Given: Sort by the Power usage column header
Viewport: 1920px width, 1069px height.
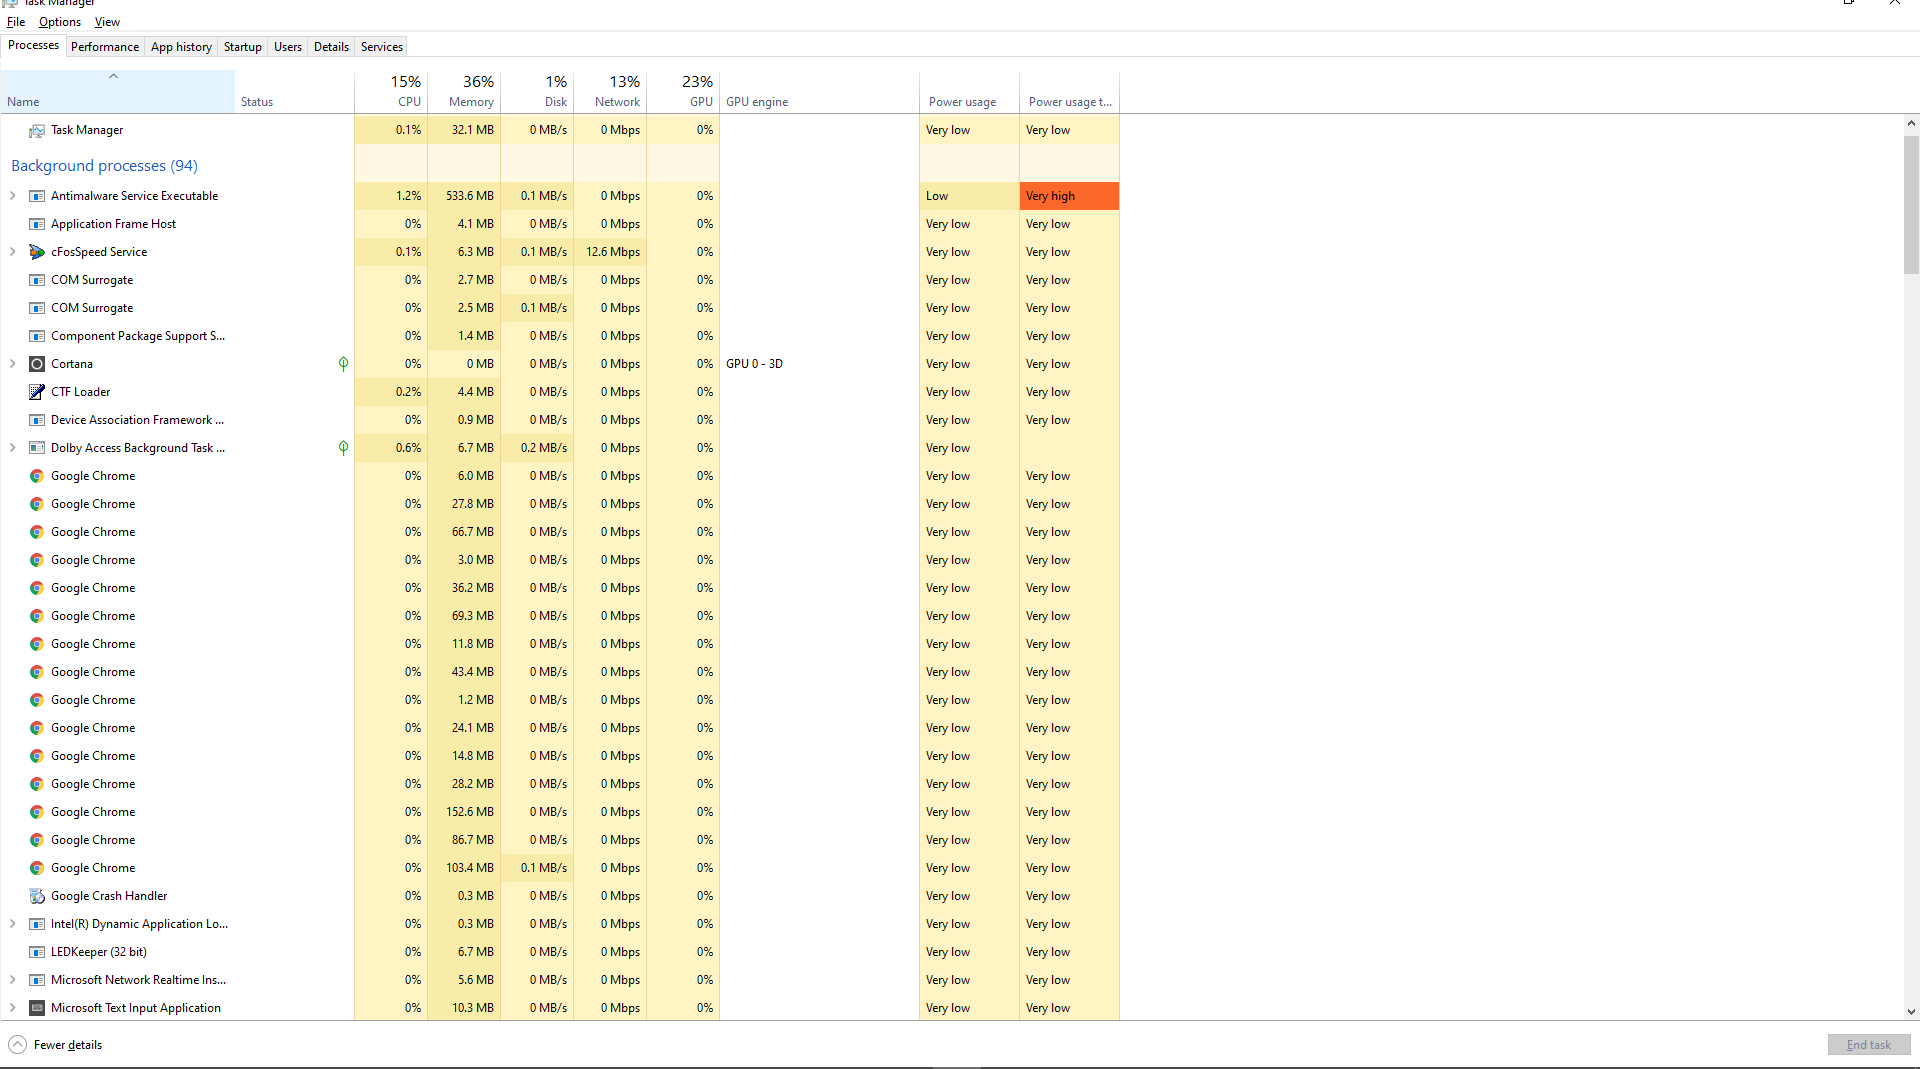Looking at the screenshot, I should click(x=969, y=92).
